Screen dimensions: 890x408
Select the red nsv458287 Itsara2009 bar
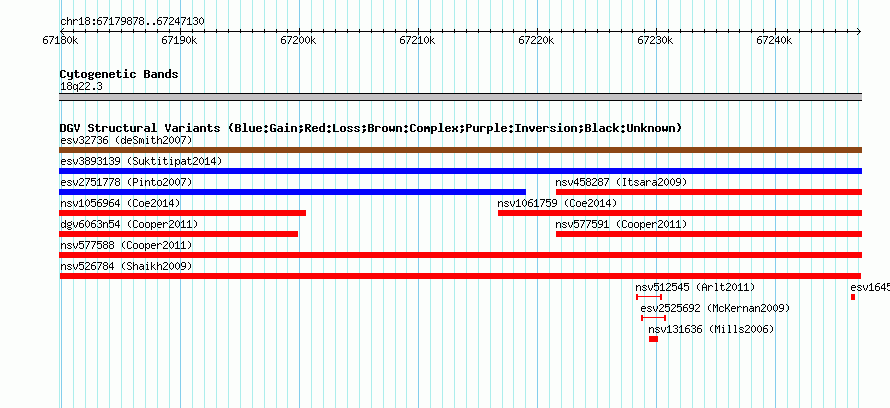[x=709, y=192]
